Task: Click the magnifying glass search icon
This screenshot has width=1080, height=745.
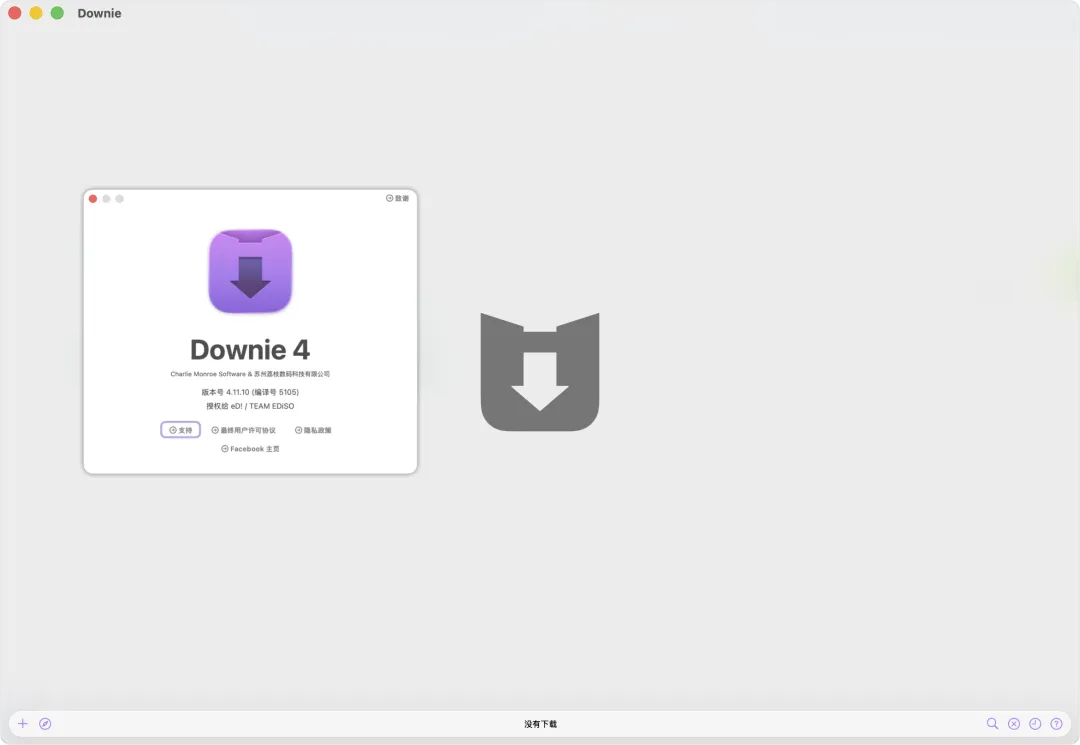Action: coord(993,724)
